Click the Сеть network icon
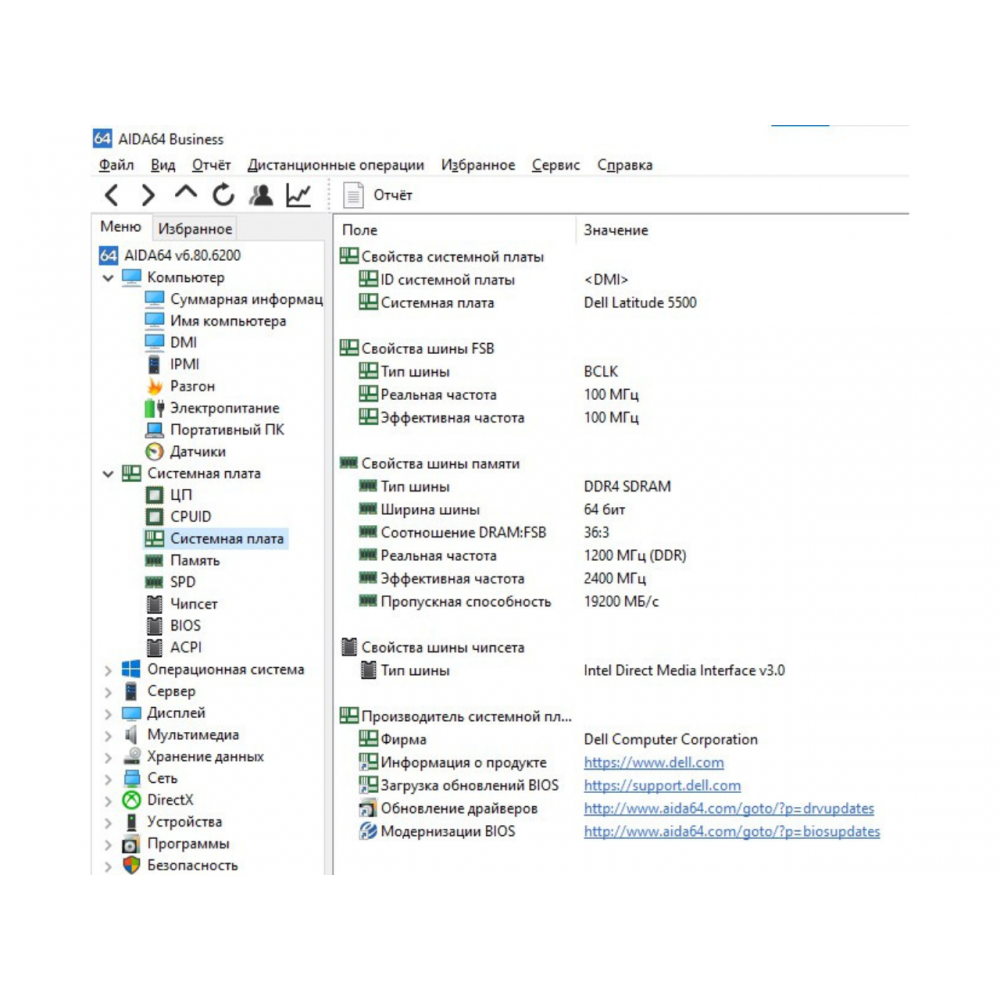 point(131,779)
